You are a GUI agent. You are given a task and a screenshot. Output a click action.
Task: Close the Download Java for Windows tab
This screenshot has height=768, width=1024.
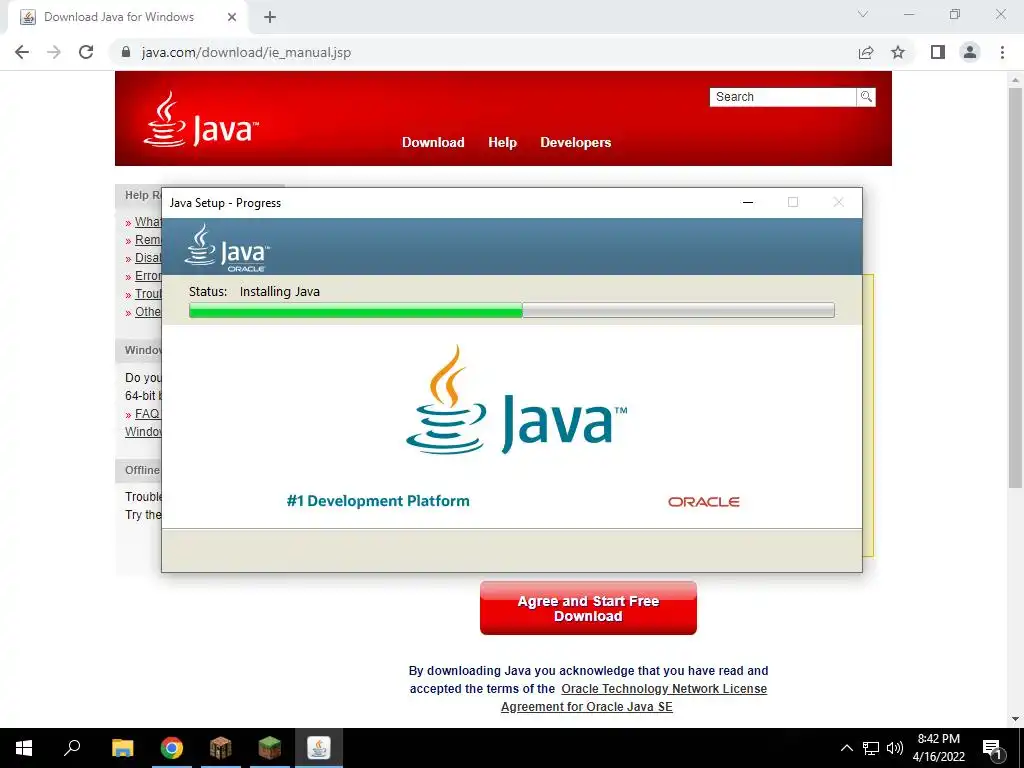pyautogui.click(x=232, y=17)
